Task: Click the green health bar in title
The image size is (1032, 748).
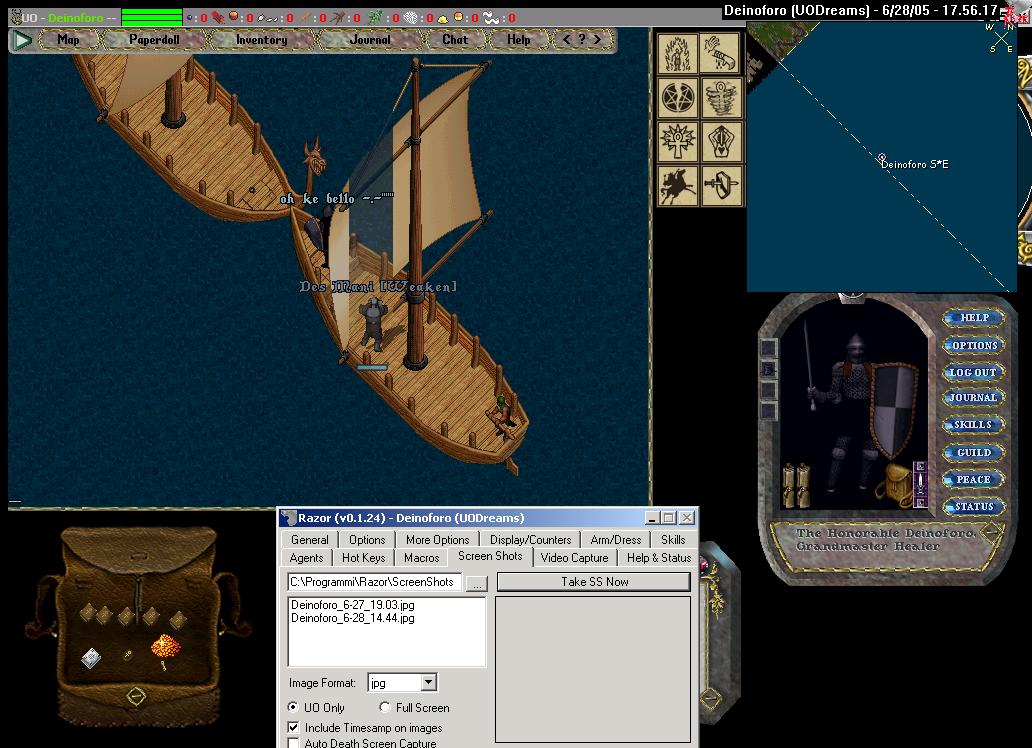Action: [151, 17]
